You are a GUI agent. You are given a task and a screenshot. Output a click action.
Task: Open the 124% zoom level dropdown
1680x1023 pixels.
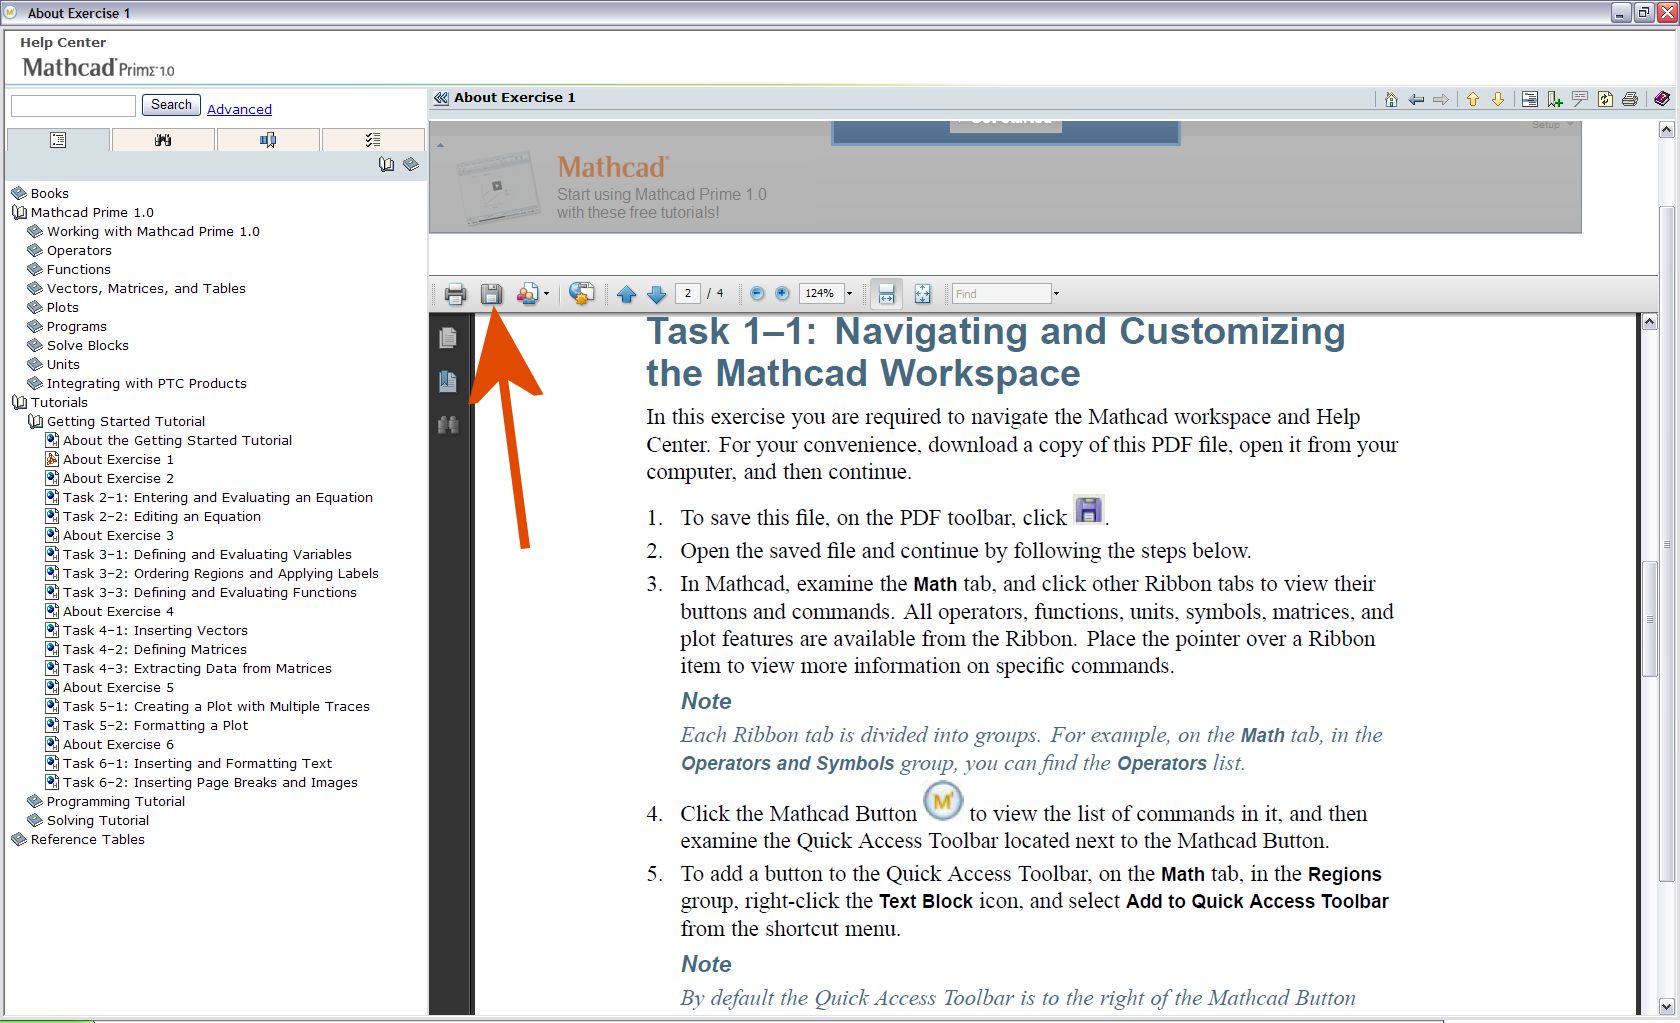pos(850,294)
